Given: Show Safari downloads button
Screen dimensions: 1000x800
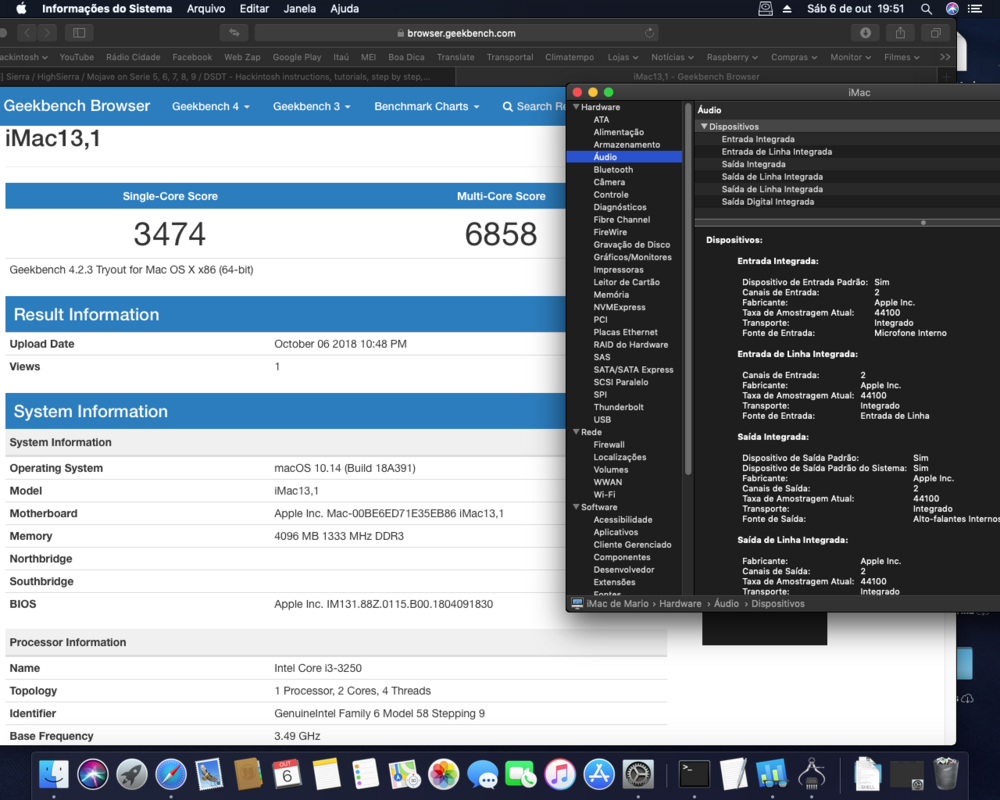Looking at the screenshot, I should (x=865, y=33).
